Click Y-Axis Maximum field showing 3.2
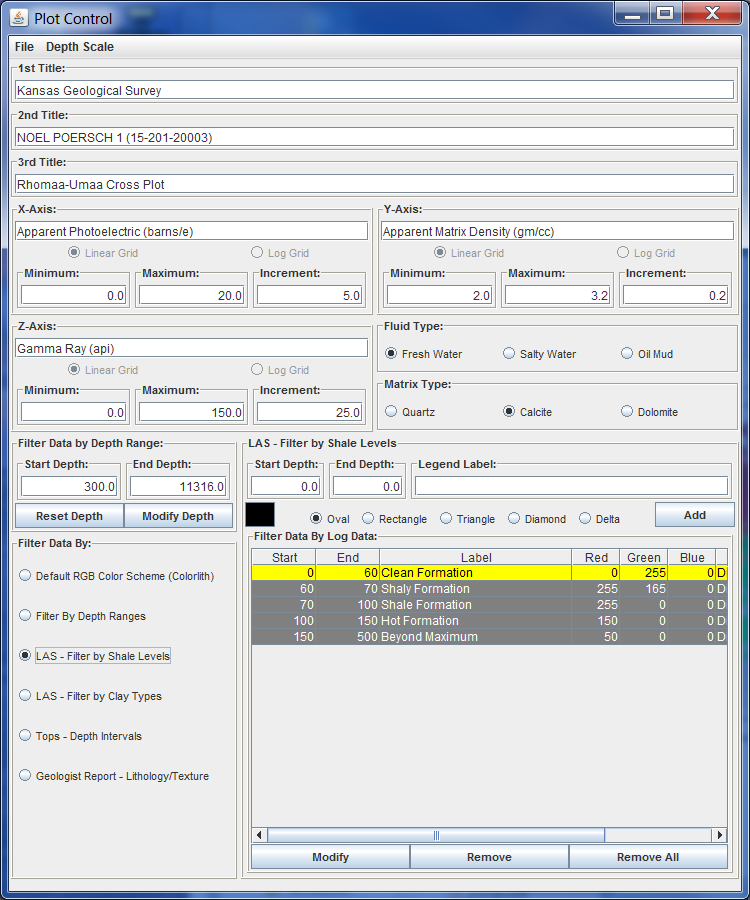The width and height of the screenshot is (750, 900). tap(558, 295)
